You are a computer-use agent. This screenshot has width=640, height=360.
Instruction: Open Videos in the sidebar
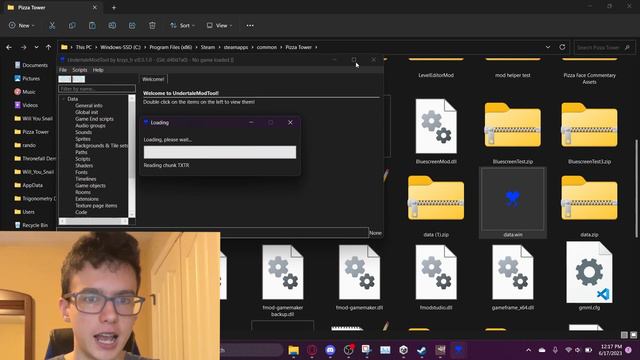(x=26, y=105)
